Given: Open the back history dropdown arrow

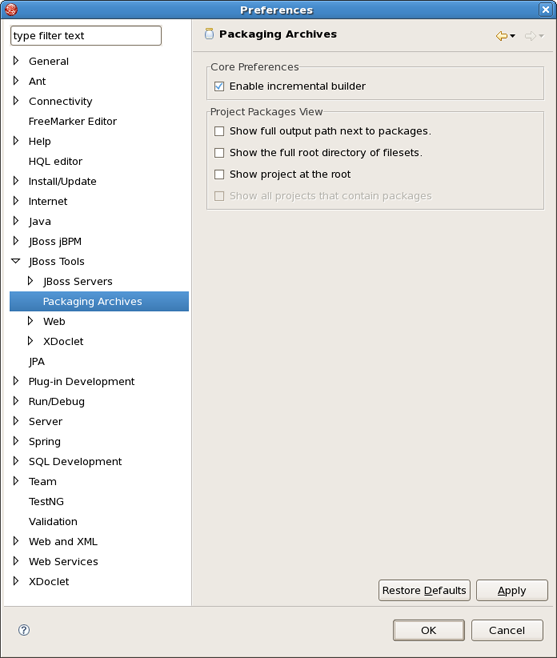Looking at the screenshot, I should pyautogui.click(x=513, y=36).
